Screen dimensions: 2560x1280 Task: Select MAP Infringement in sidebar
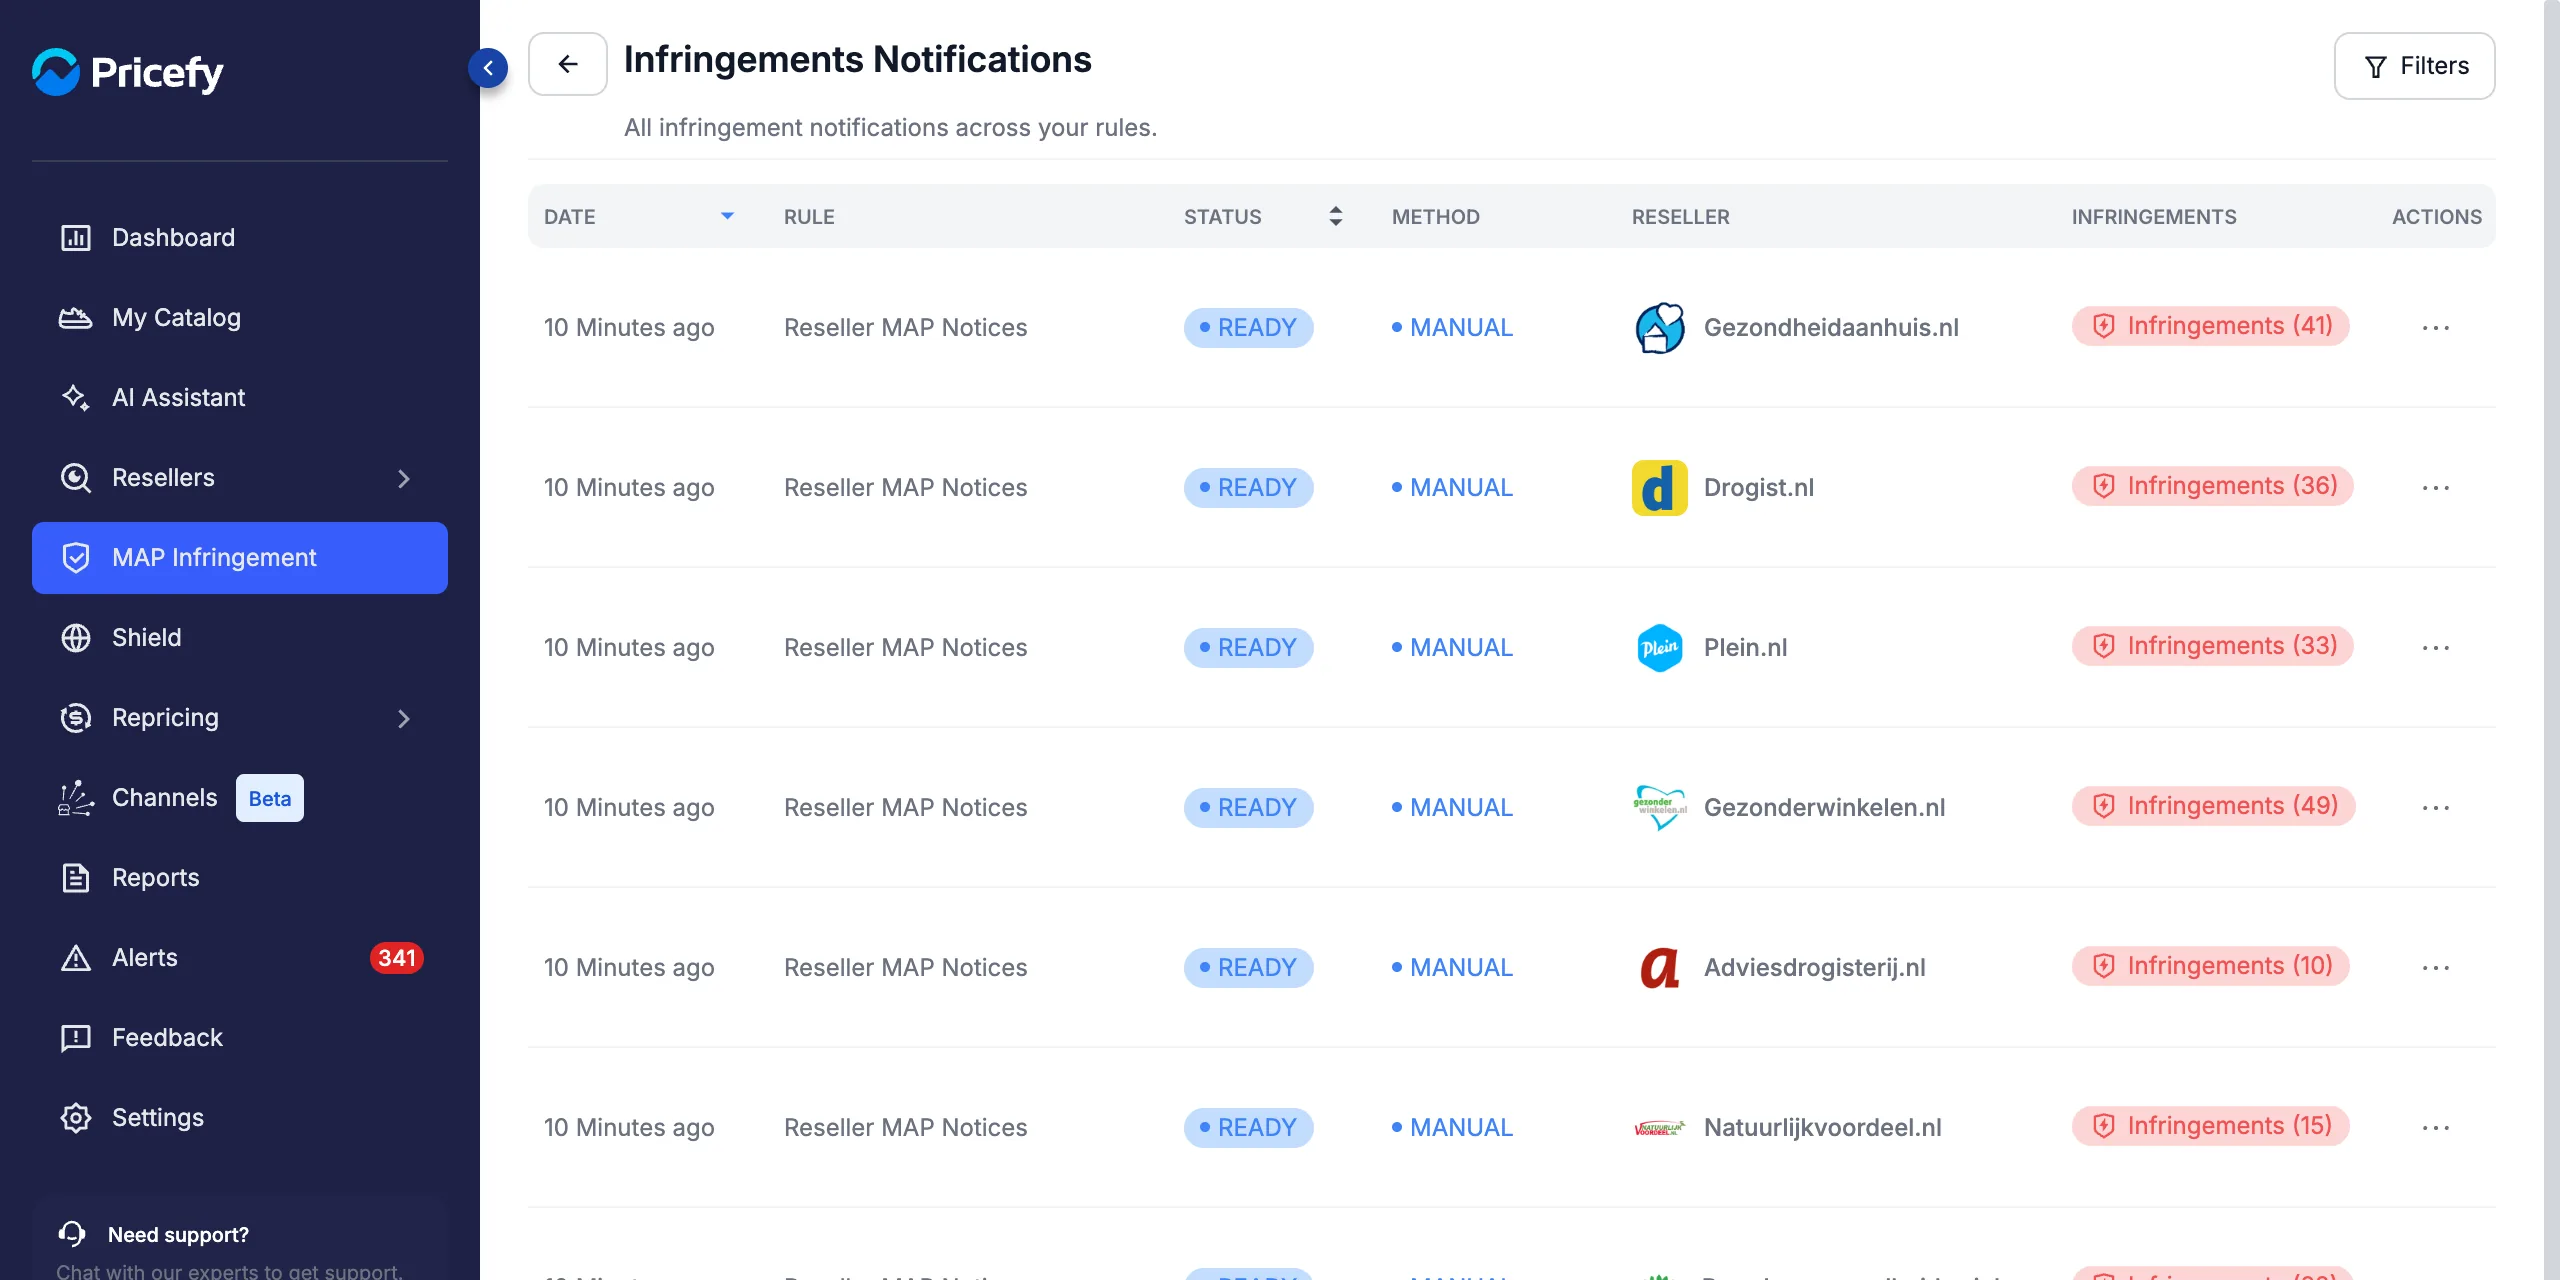(240, 558)
